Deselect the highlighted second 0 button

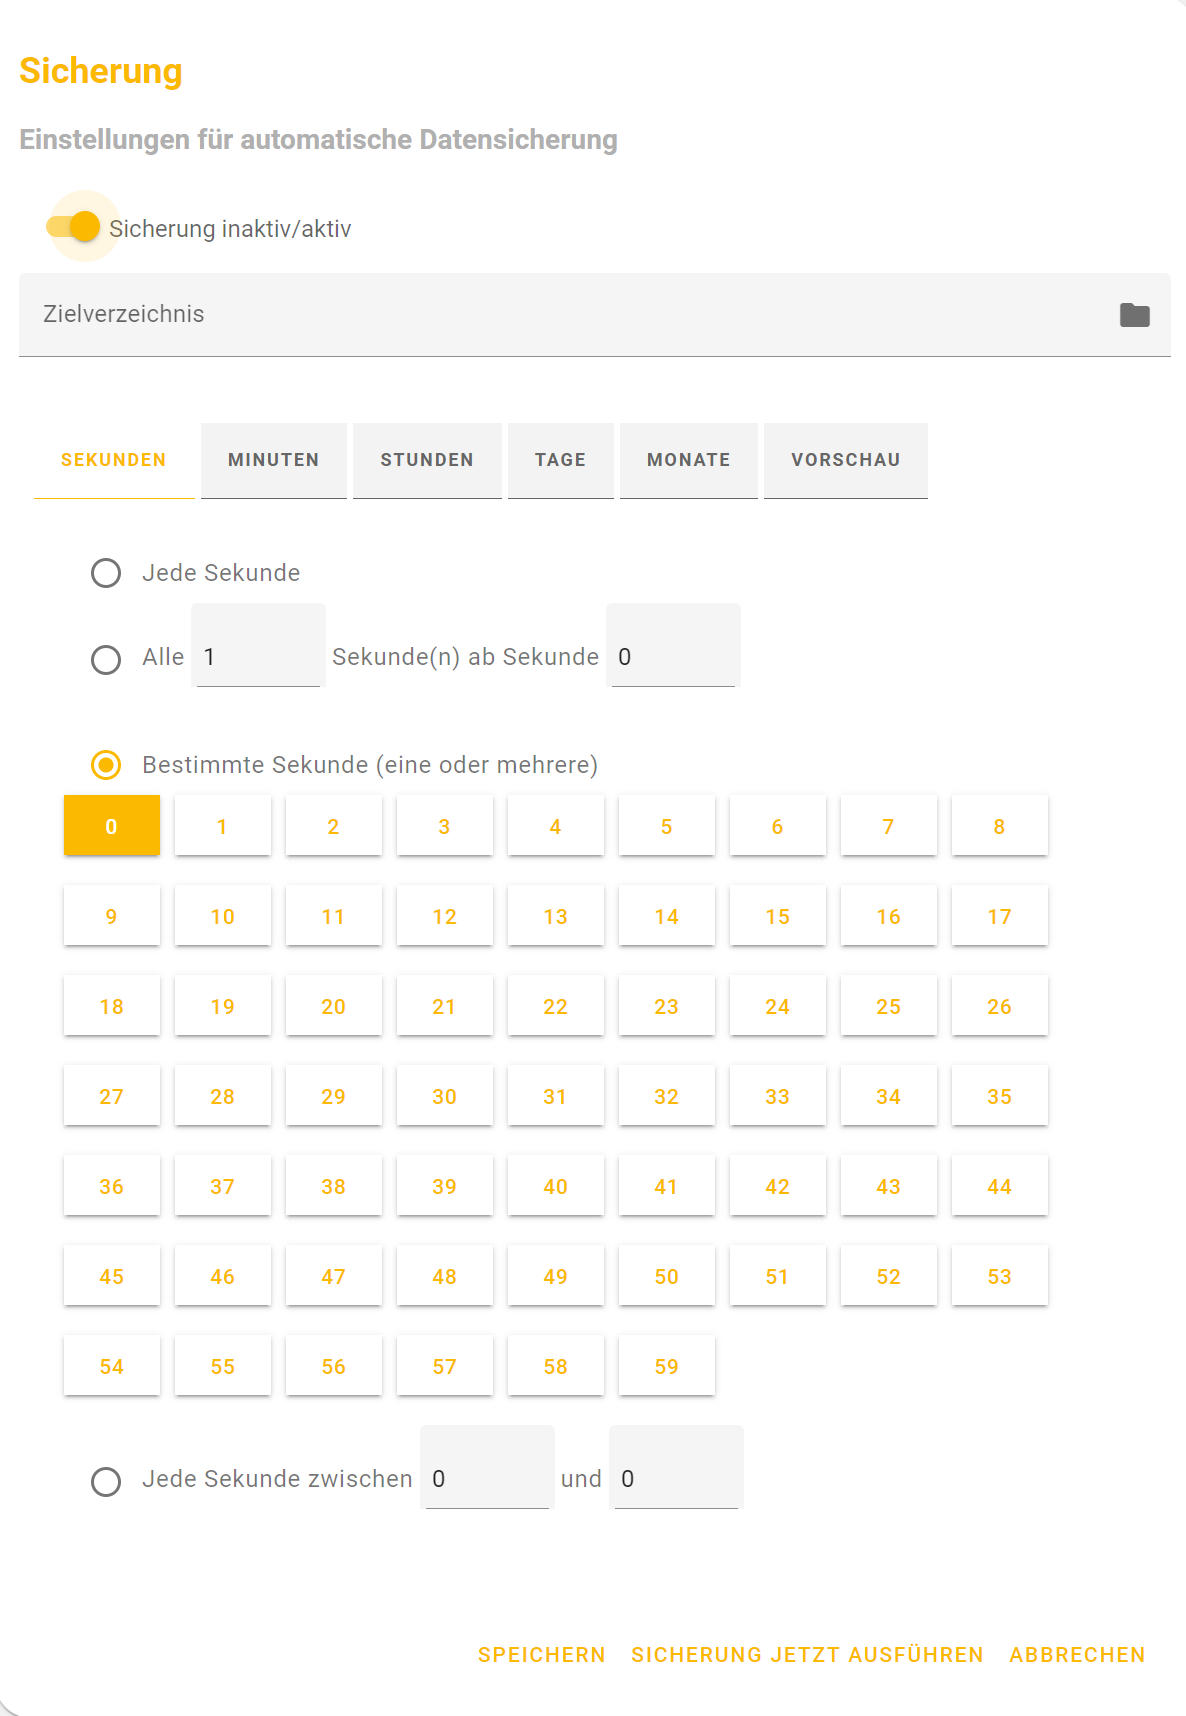tap(111, 826)
